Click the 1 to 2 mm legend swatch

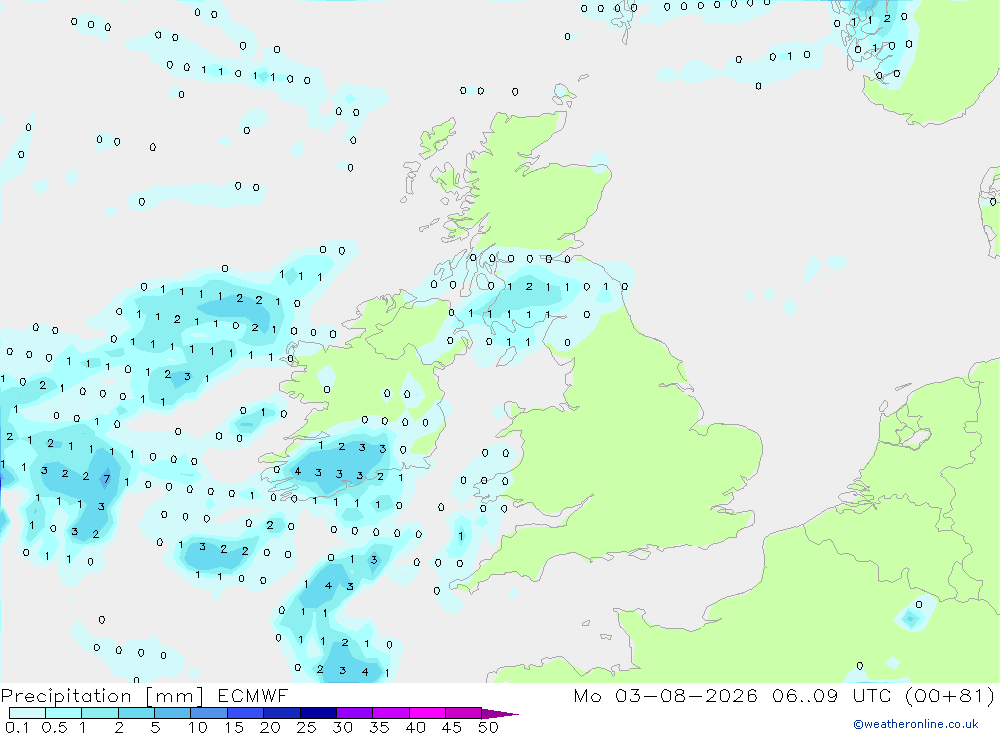[100, 713]
